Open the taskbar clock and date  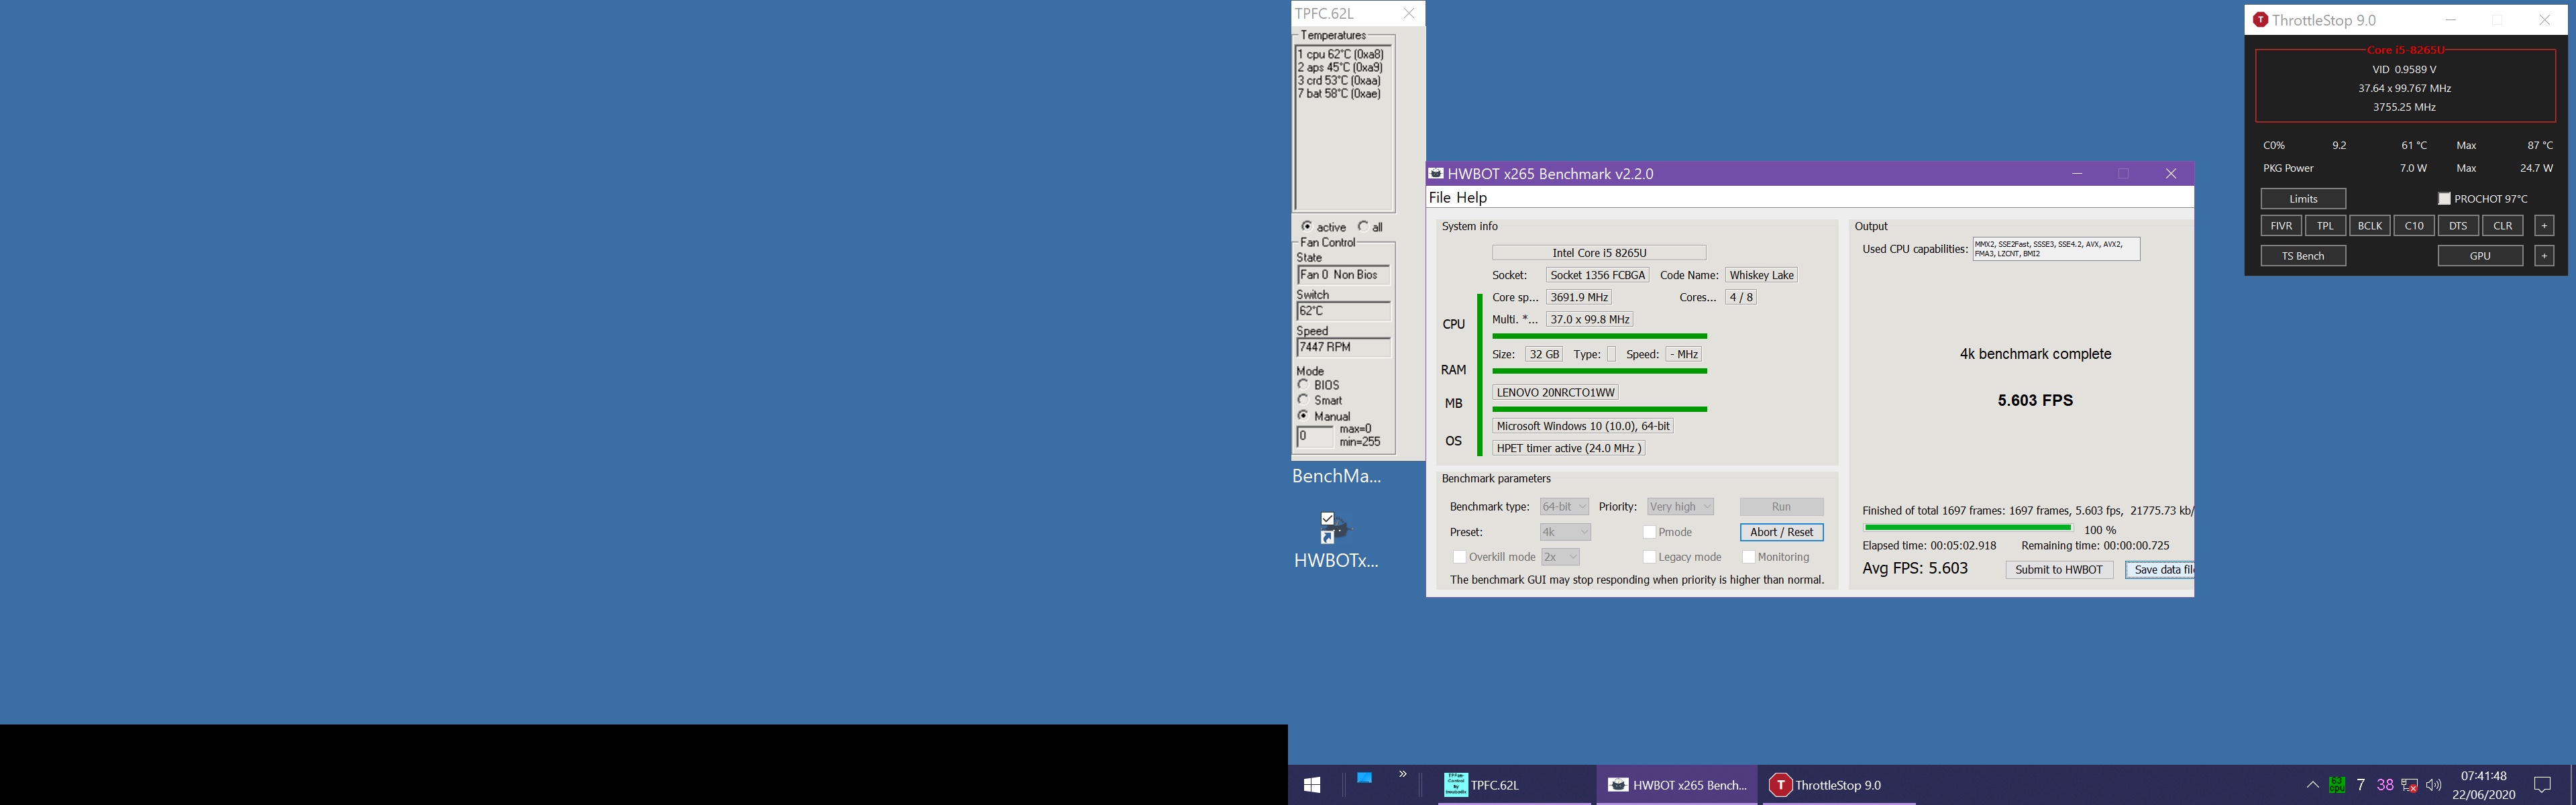2483,785
